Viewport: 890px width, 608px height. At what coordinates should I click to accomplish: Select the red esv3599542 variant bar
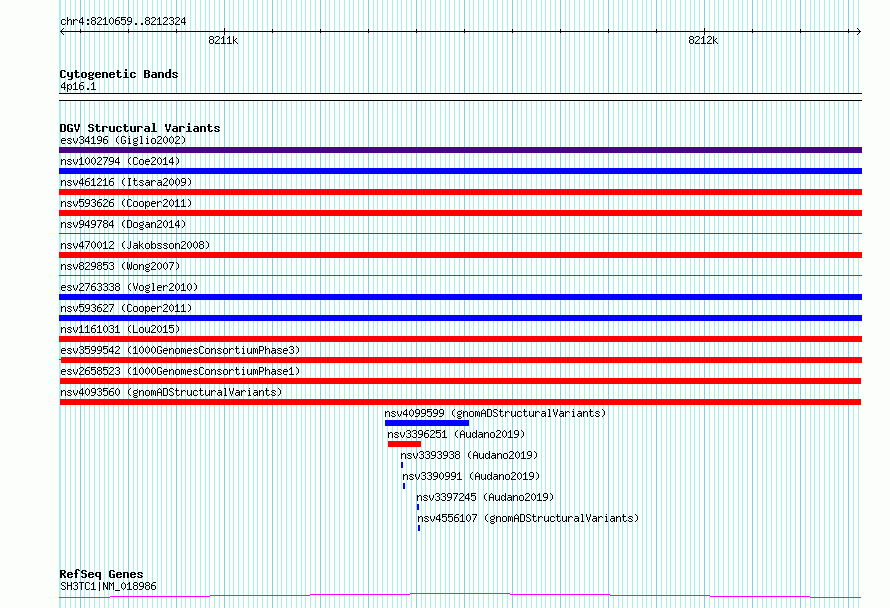pos(460,360)
